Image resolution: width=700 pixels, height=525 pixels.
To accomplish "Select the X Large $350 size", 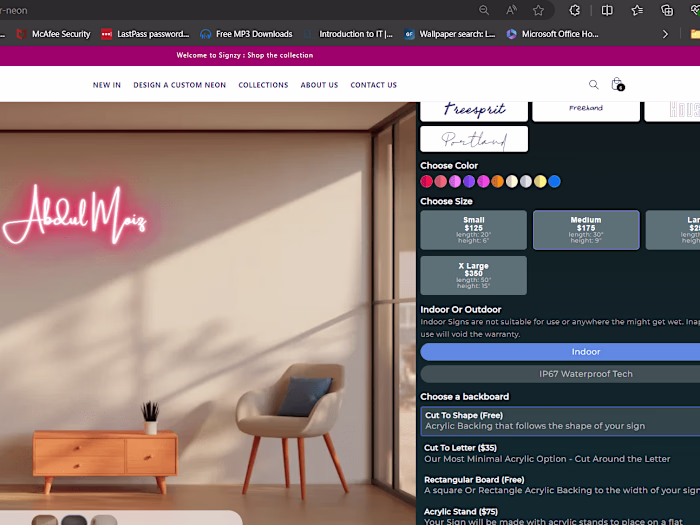I will 474,275.
